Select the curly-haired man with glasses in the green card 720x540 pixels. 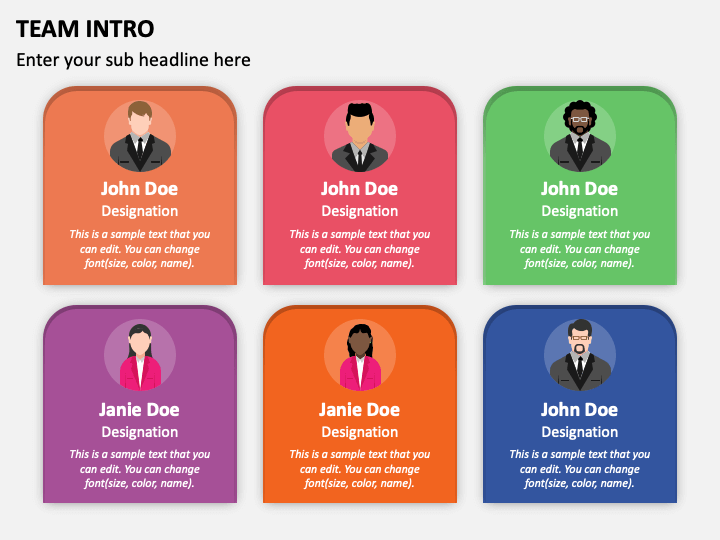pos(580,136)
